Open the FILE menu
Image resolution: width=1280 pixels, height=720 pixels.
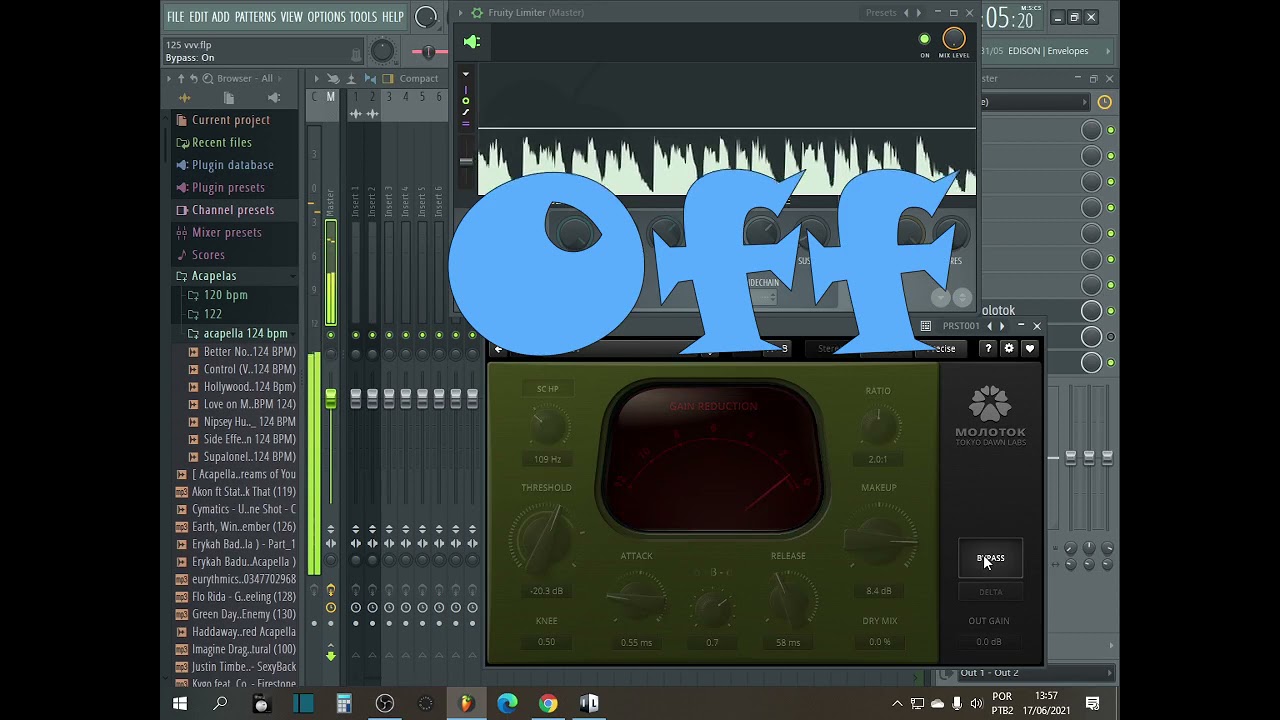(175, 17)
